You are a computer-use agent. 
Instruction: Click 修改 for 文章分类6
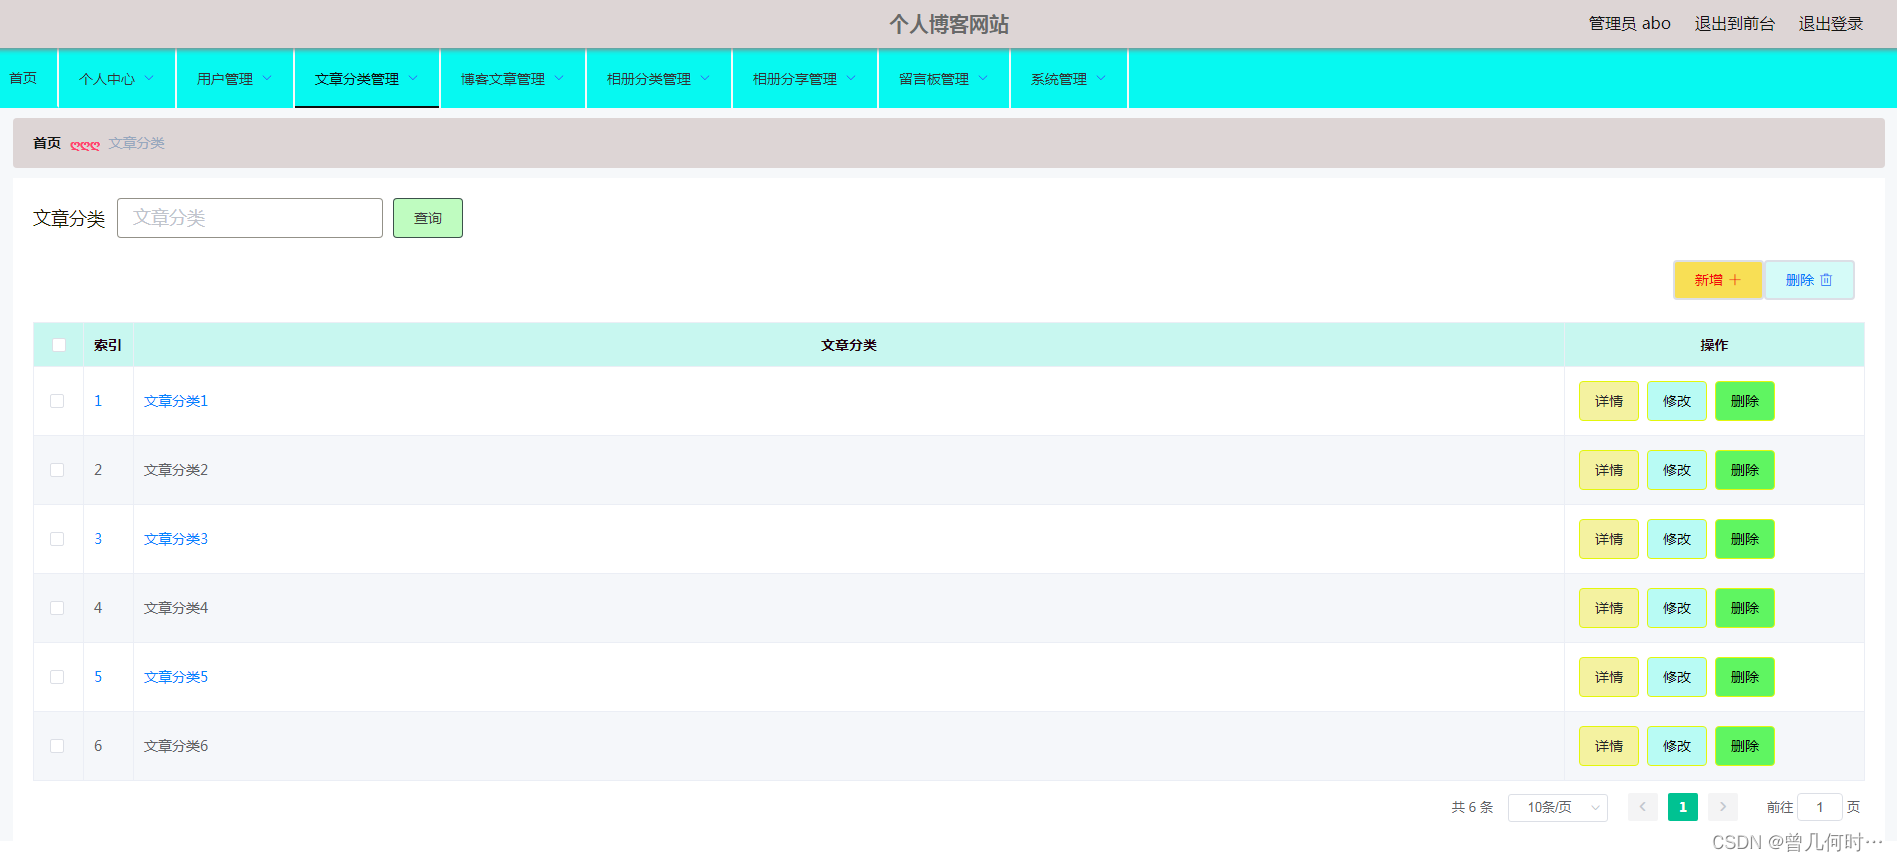1677,746
